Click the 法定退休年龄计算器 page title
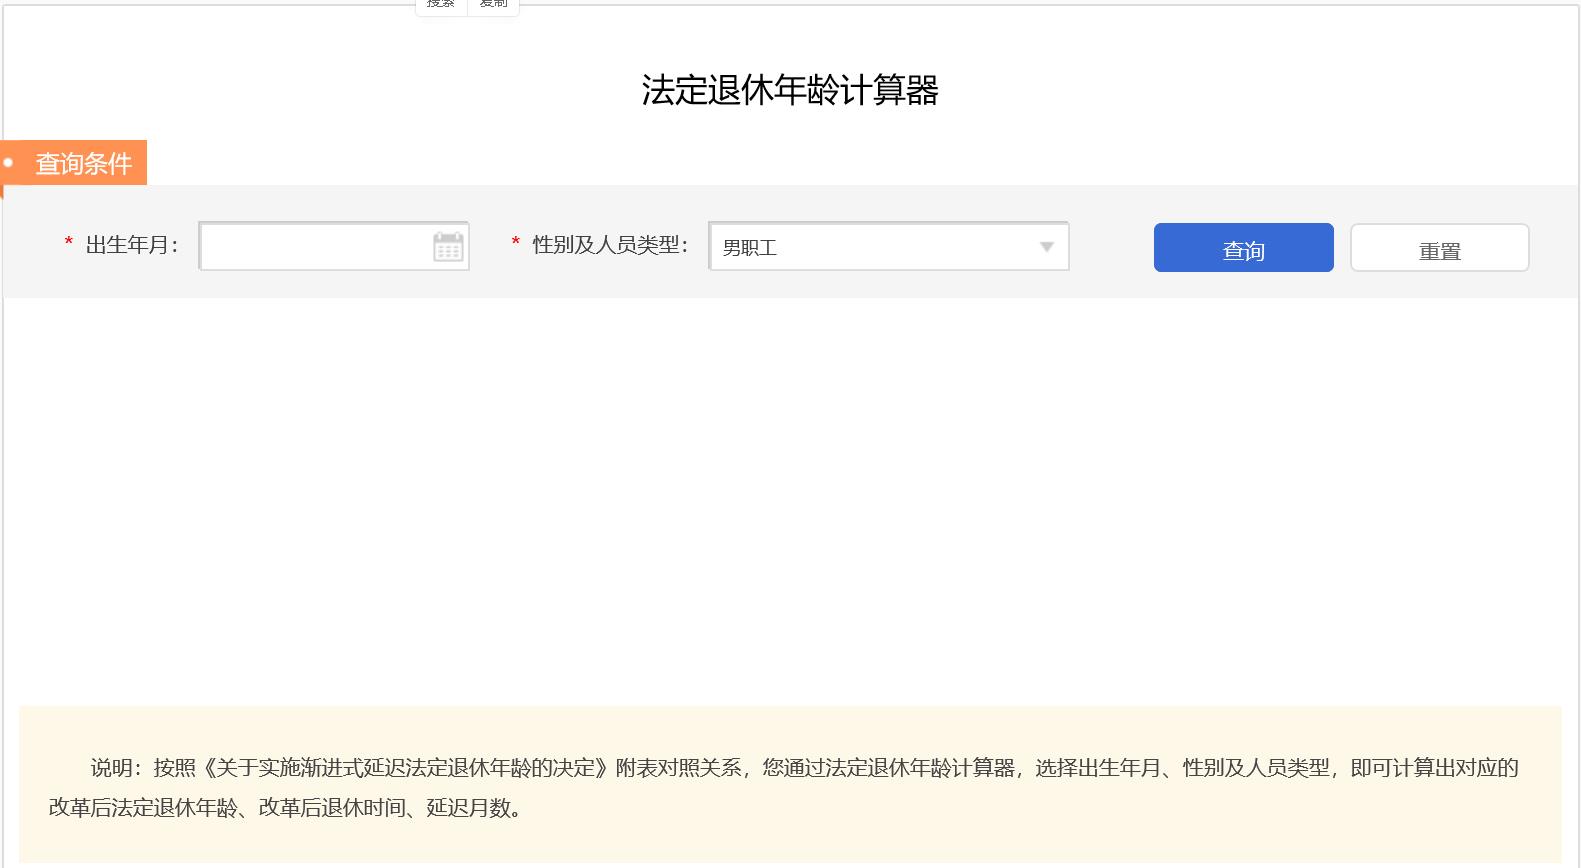 coord(789,90)
